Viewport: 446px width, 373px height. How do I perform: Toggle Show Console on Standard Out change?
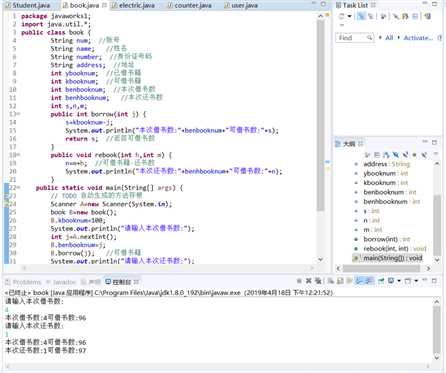(359, 281)
